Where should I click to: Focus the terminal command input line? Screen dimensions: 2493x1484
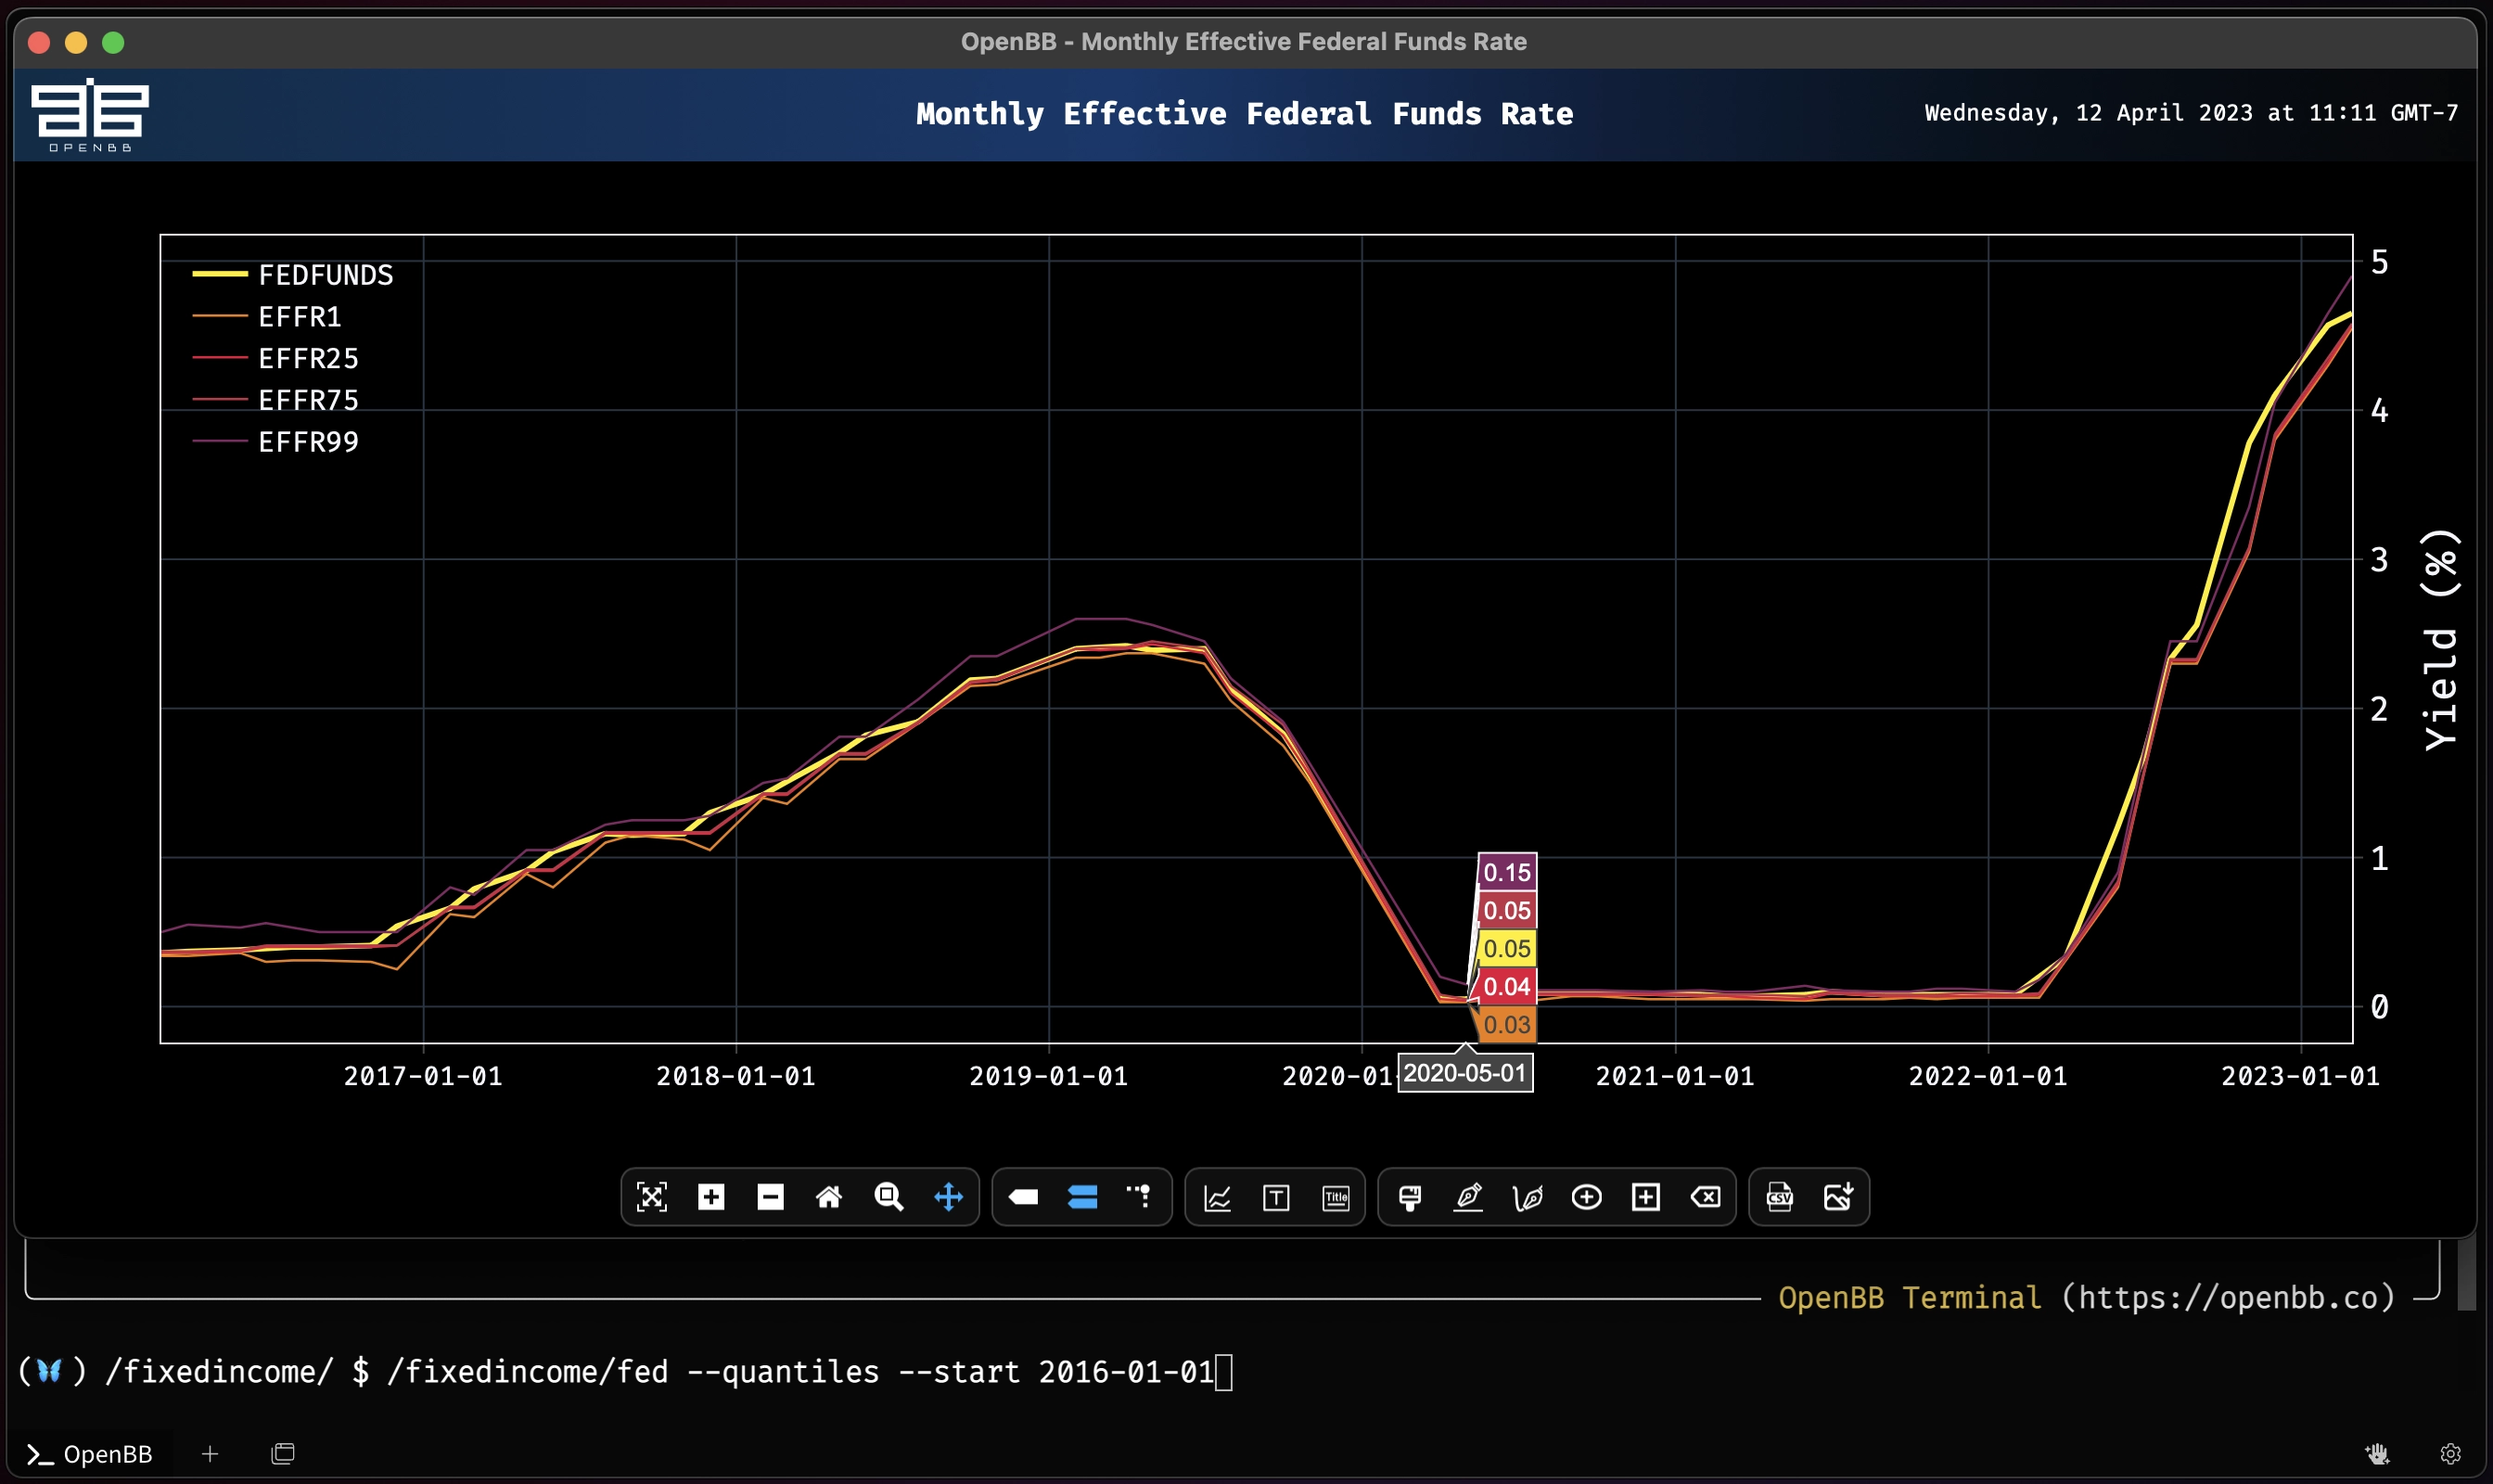625,1372
